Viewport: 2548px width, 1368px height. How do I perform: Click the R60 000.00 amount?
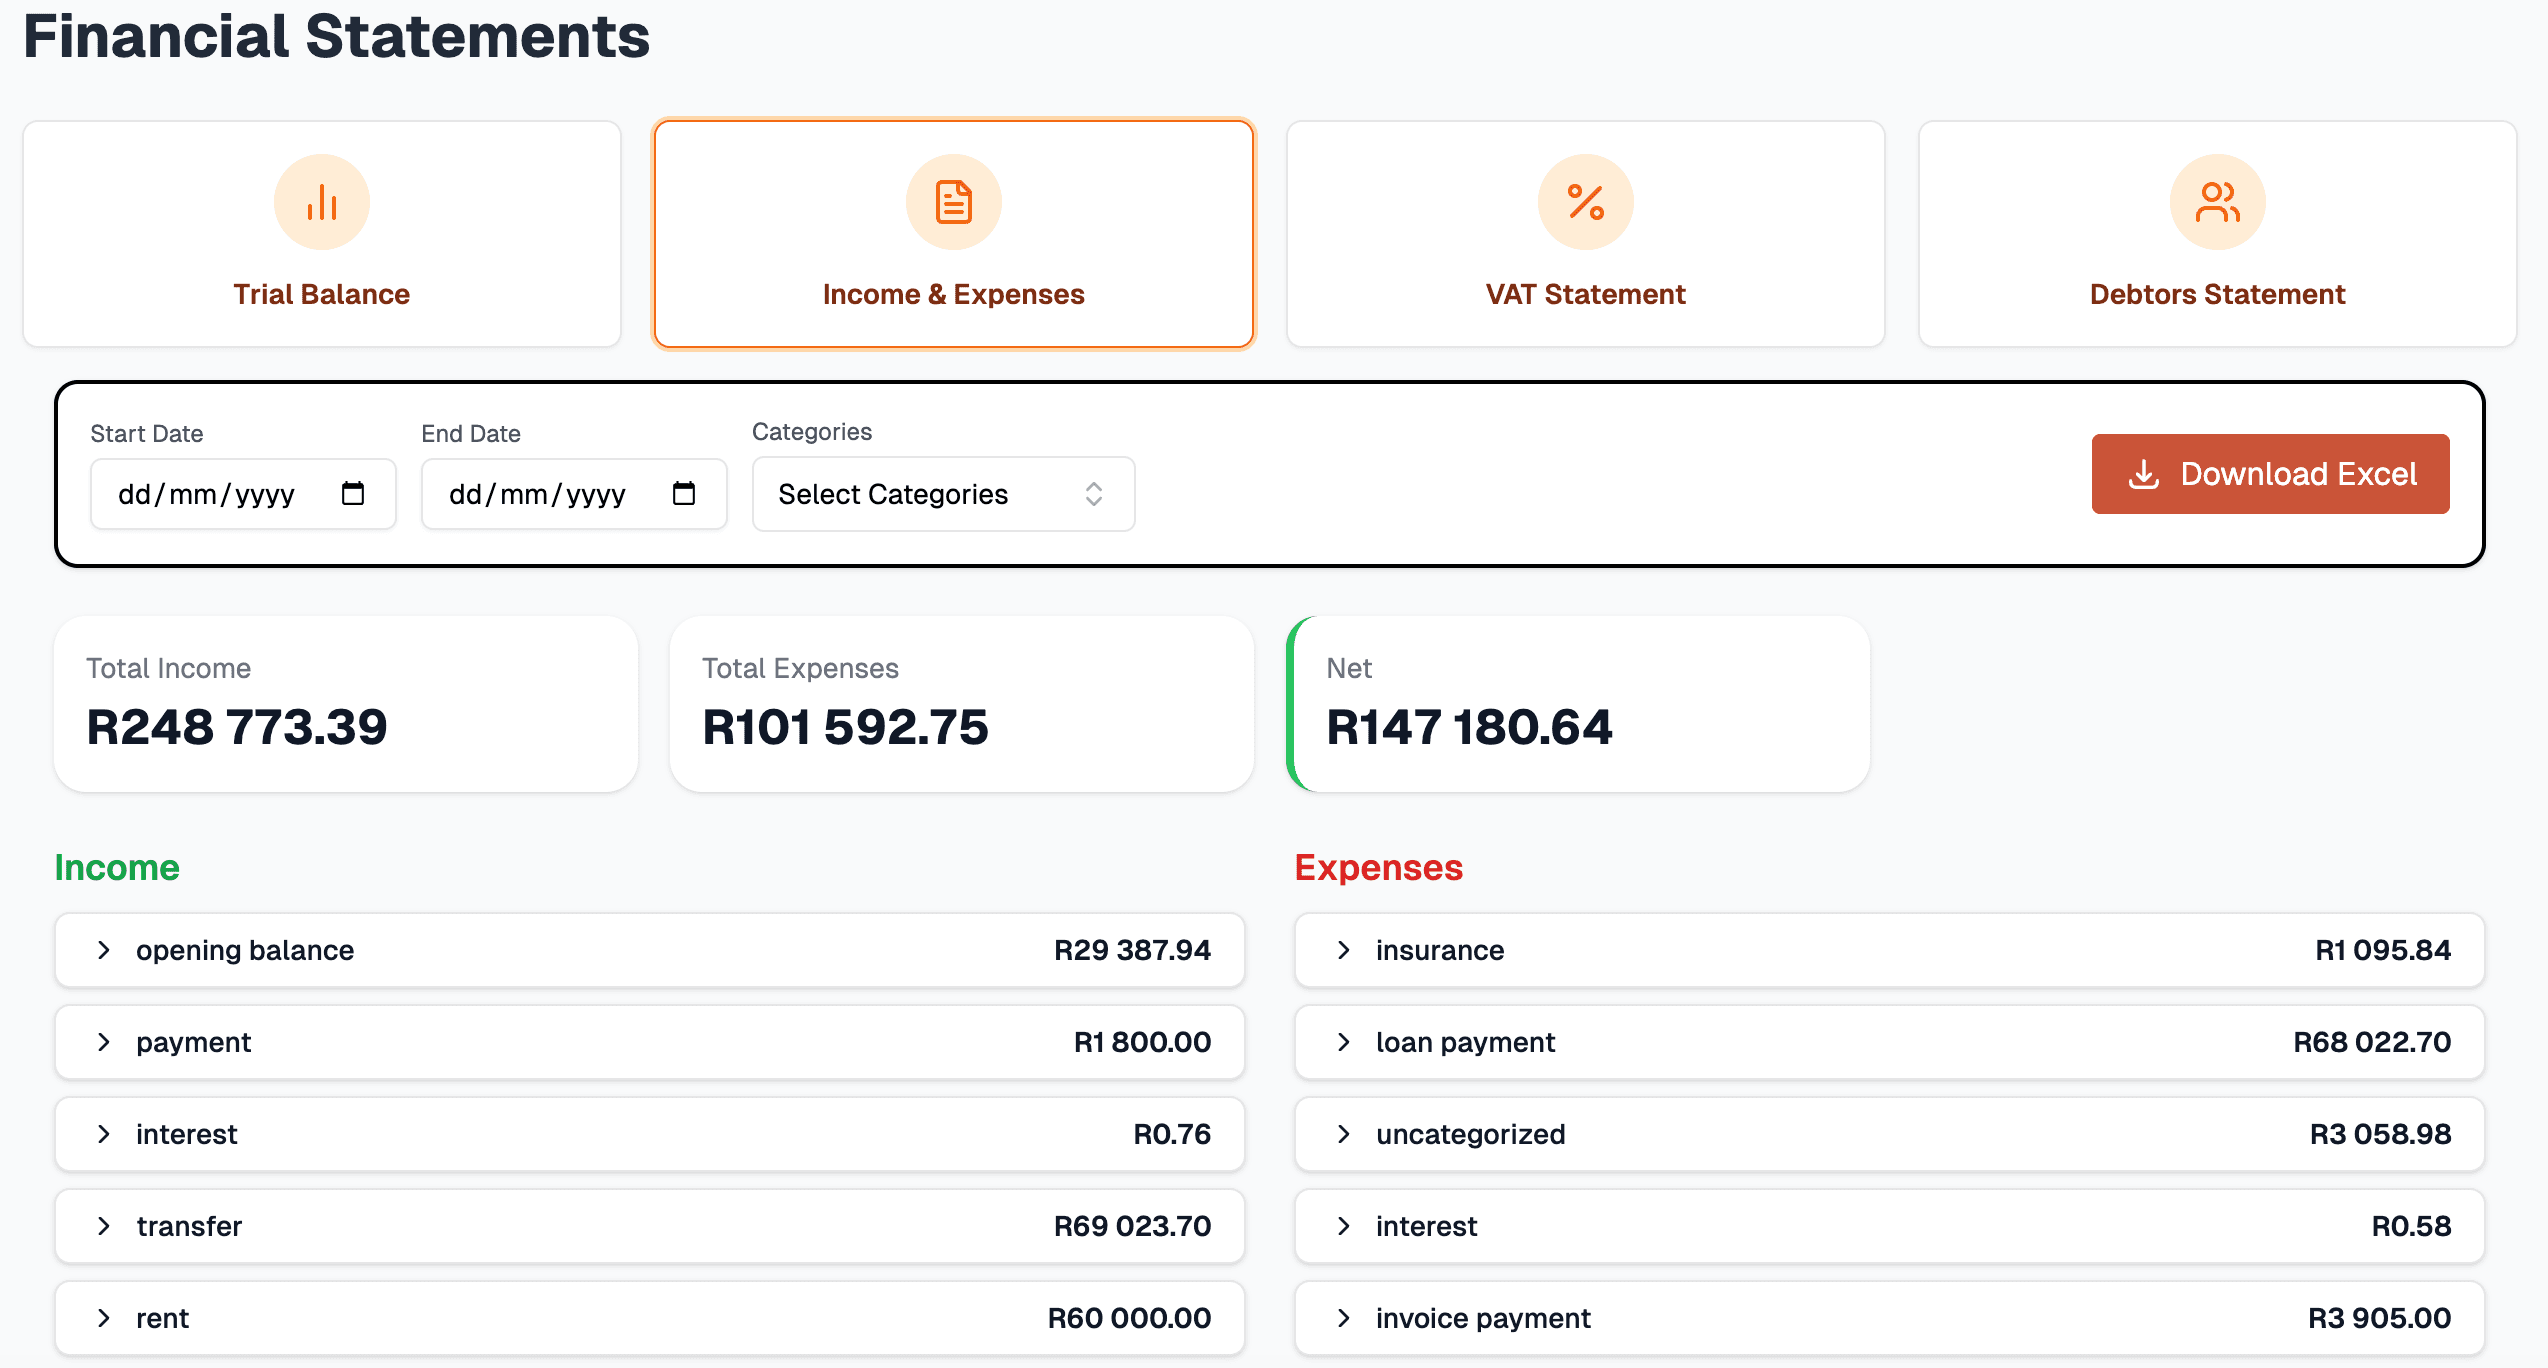(1129, 1318)
